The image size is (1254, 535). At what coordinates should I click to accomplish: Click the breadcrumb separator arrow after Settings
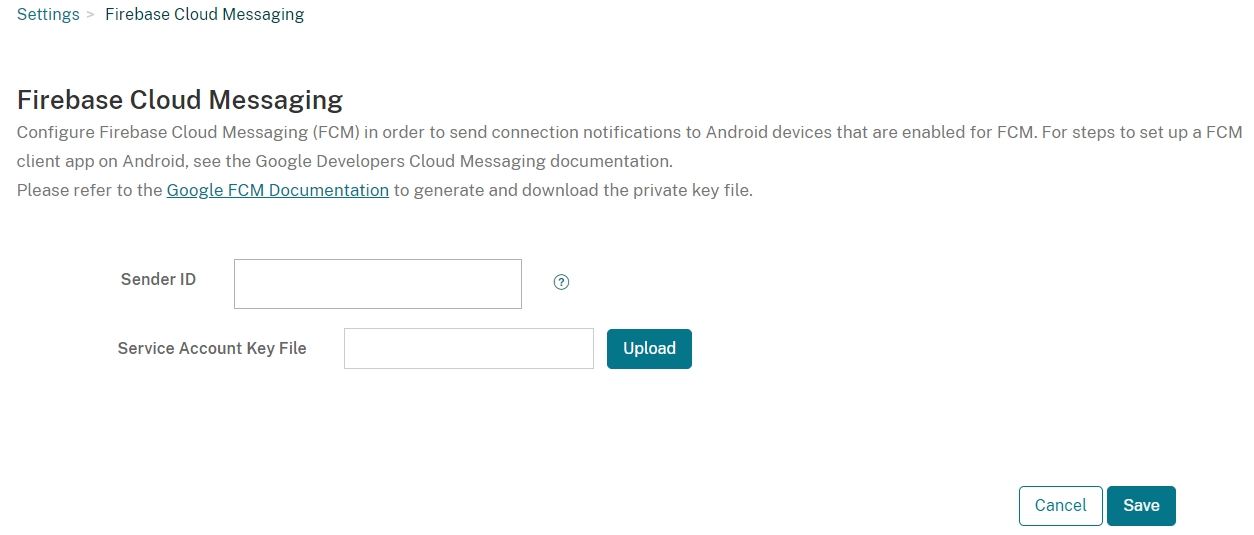pyautogui.click(x=91, y=15)
